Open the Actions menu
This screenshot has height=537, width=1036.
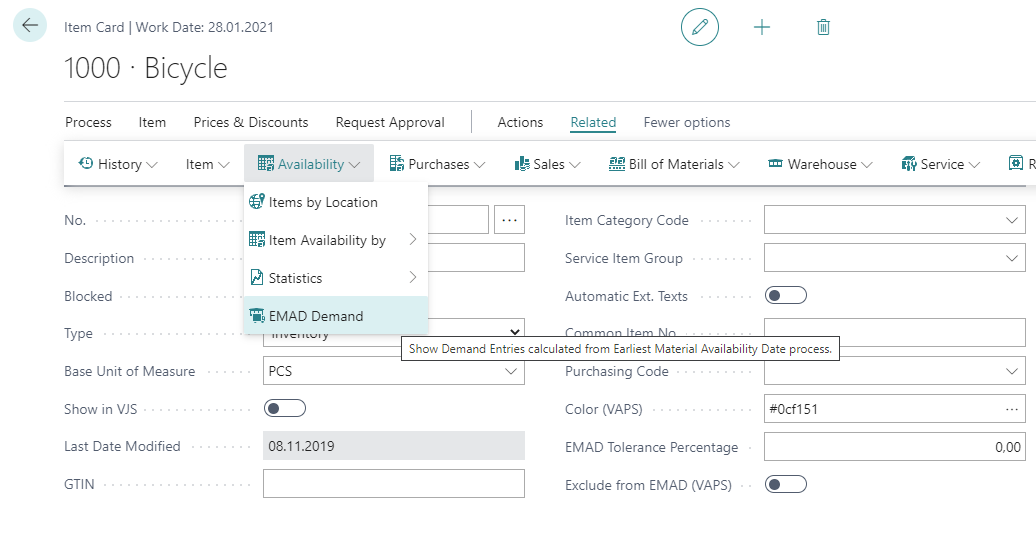[x=520, y=122]
